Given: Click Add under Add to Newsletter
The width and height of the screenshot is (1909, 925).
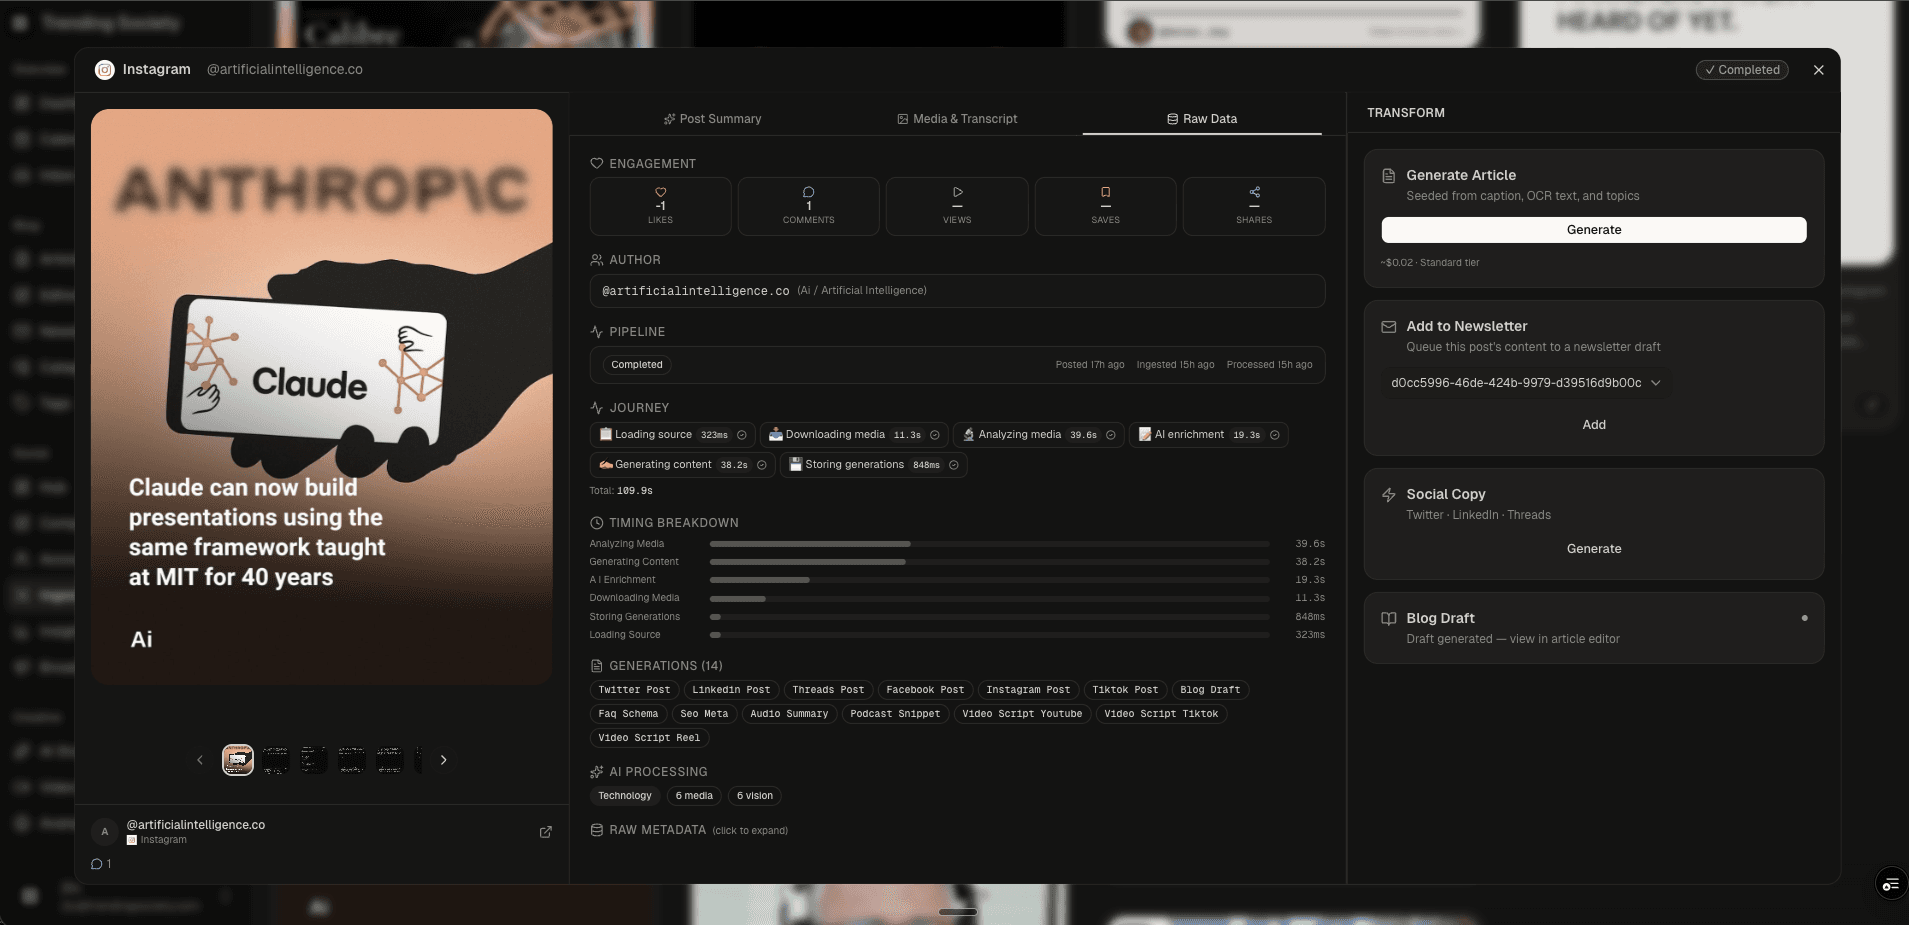Looking at the screenshot, I should (1593, 425).
